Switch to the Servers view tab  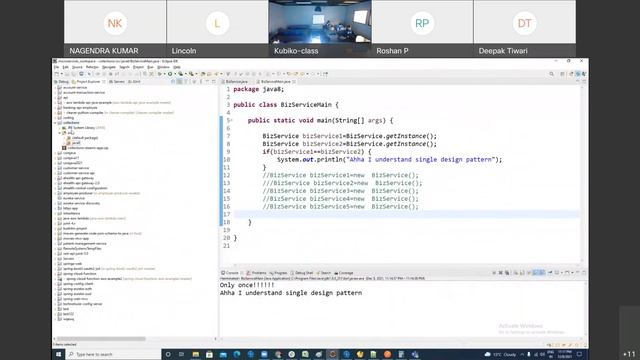tap(118, 82)
